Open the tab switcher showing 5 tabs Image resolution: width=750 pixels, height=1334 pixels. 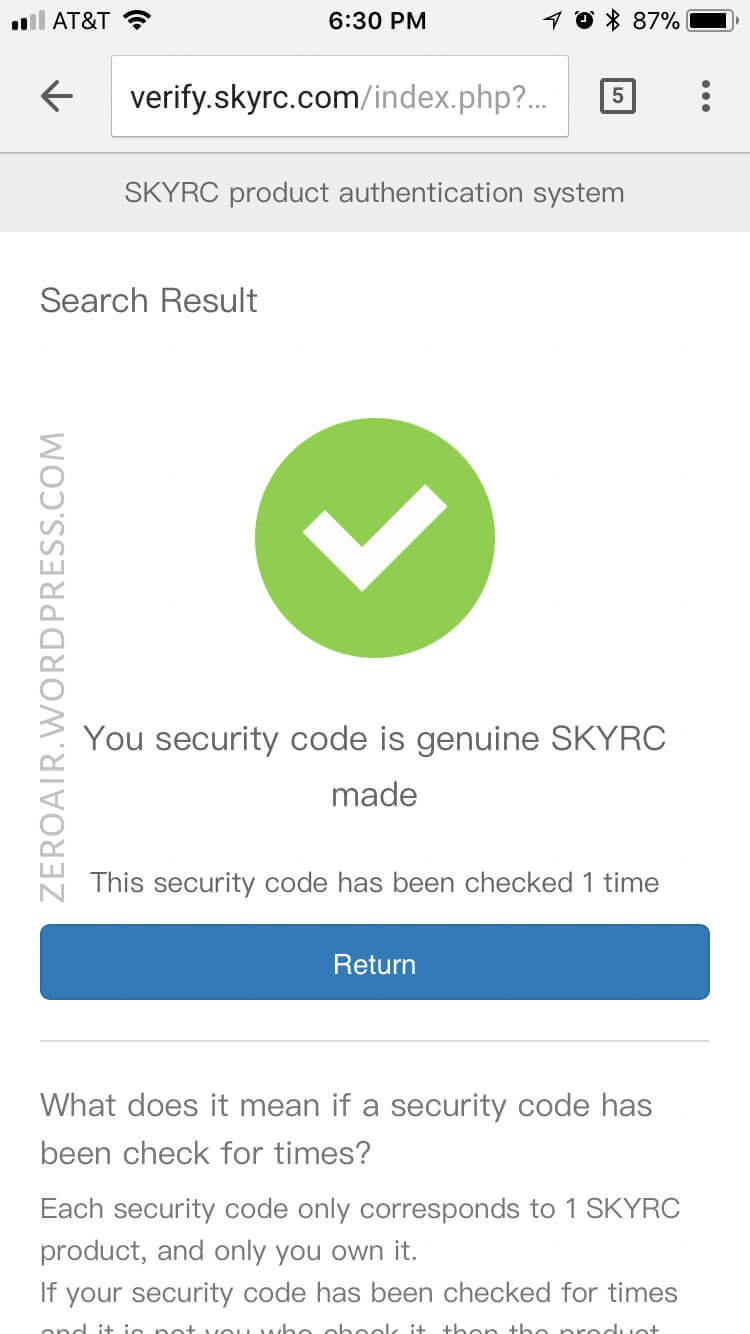pos(617,96)
